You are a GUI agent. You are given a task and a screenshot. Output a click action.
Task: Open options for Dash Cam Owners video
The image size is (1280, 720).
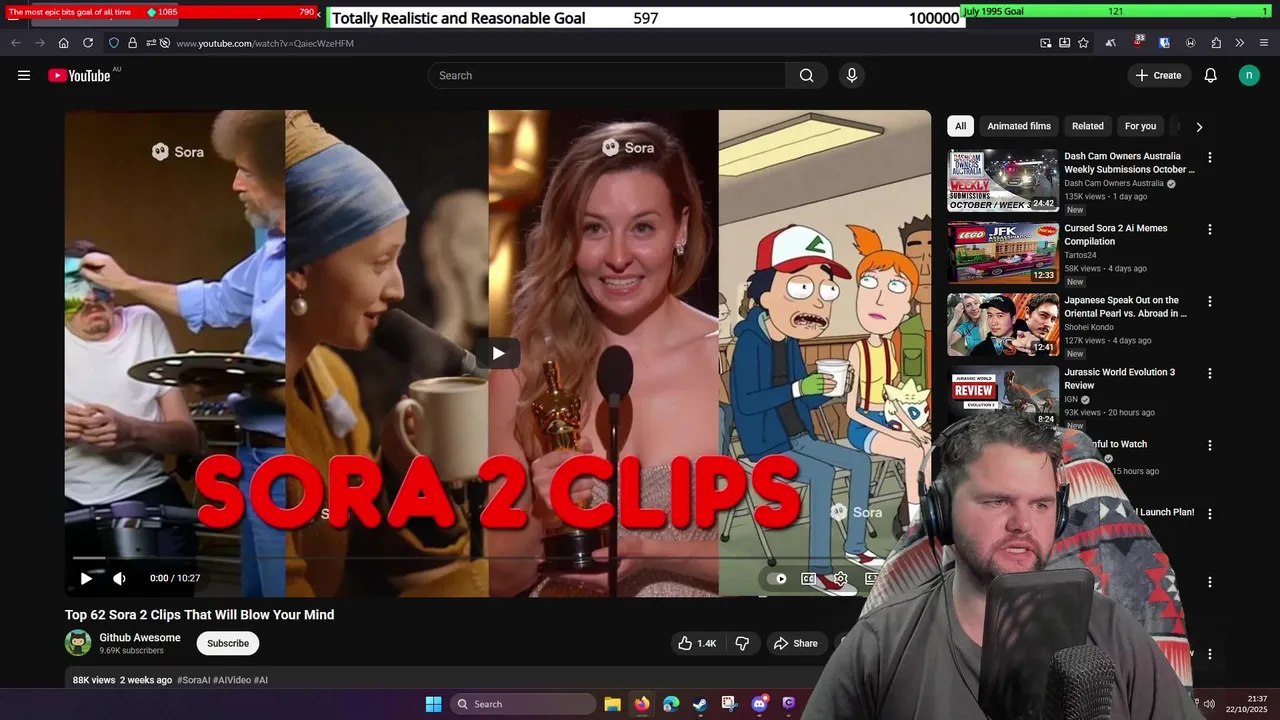click(x=1210, y=157)
